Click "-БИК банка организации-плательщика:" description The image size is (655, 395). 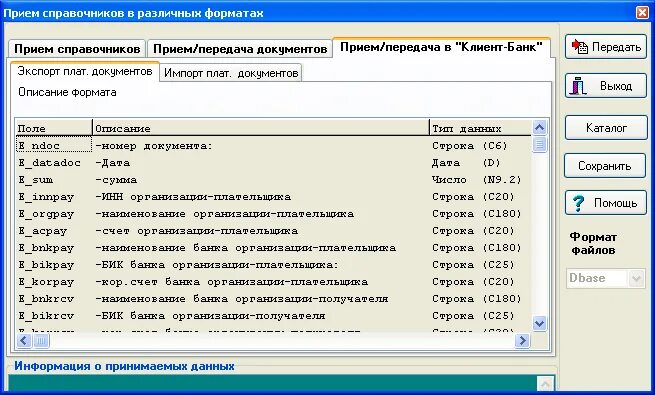point(217,265)
